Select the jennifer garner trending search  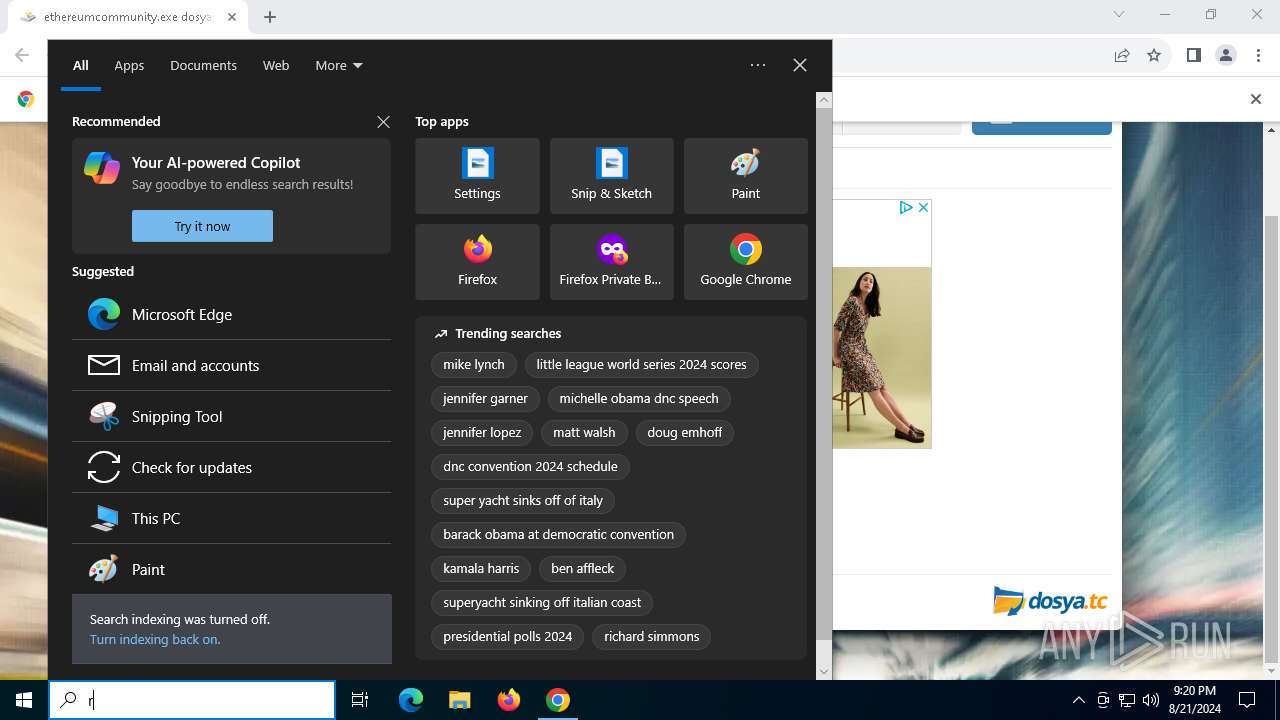coord(485,399)
